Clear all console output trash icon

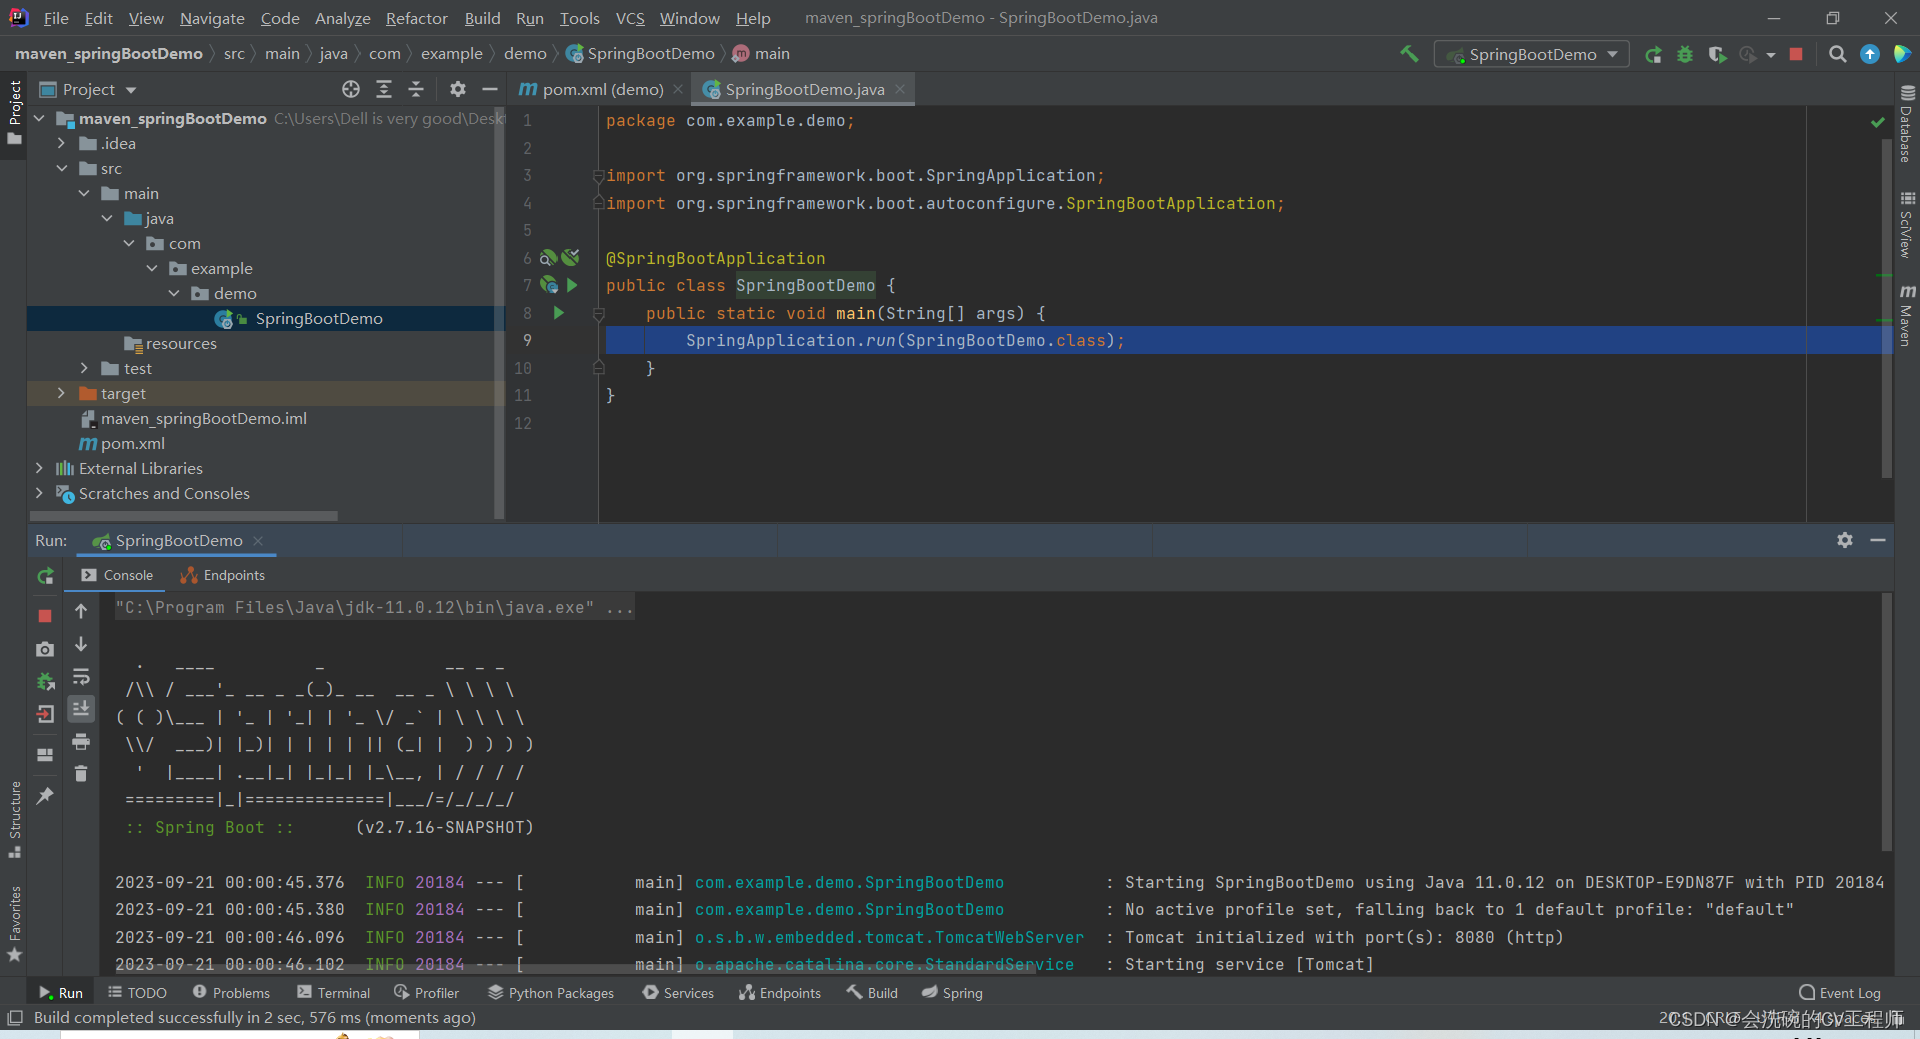tap(81, 773)
